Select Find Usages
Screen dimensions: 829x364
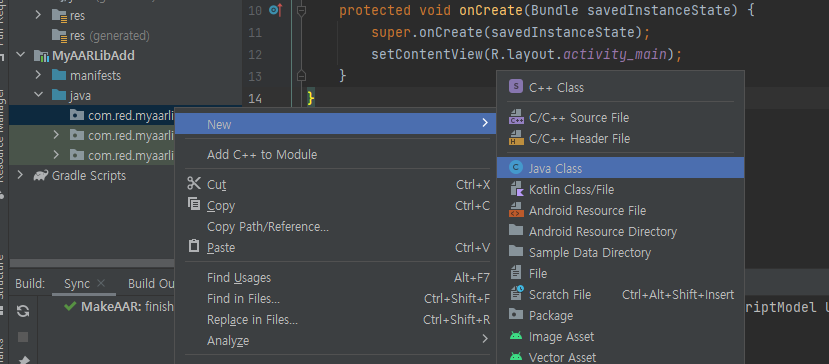(x=335, y=277)
